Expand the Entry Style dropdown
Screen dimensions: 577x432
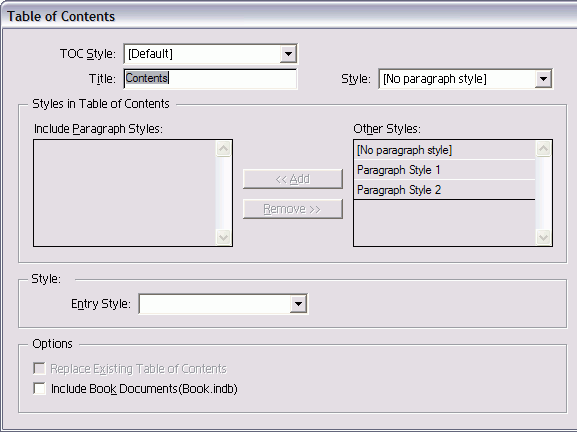tap(298, 304)
